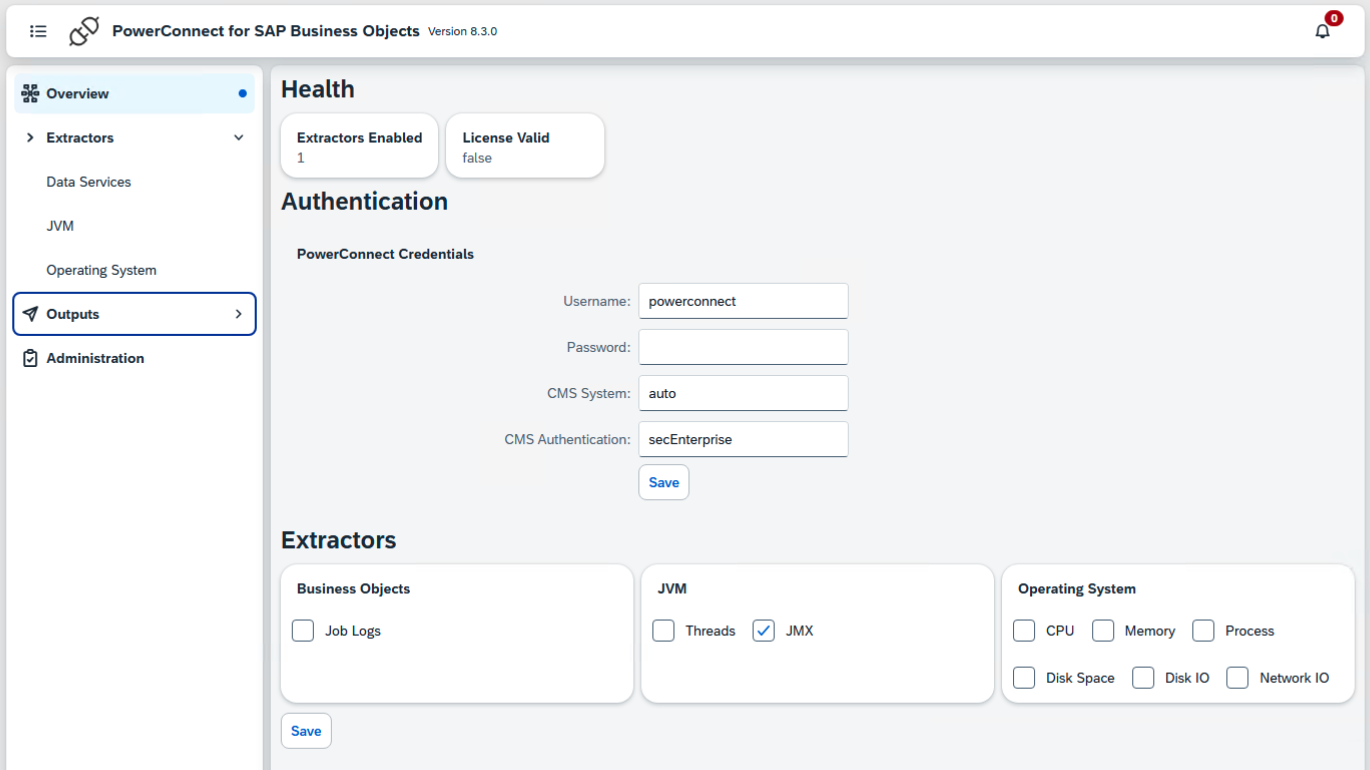Enable the Job Logs extractor checkbox

click(x=303, y=631)
